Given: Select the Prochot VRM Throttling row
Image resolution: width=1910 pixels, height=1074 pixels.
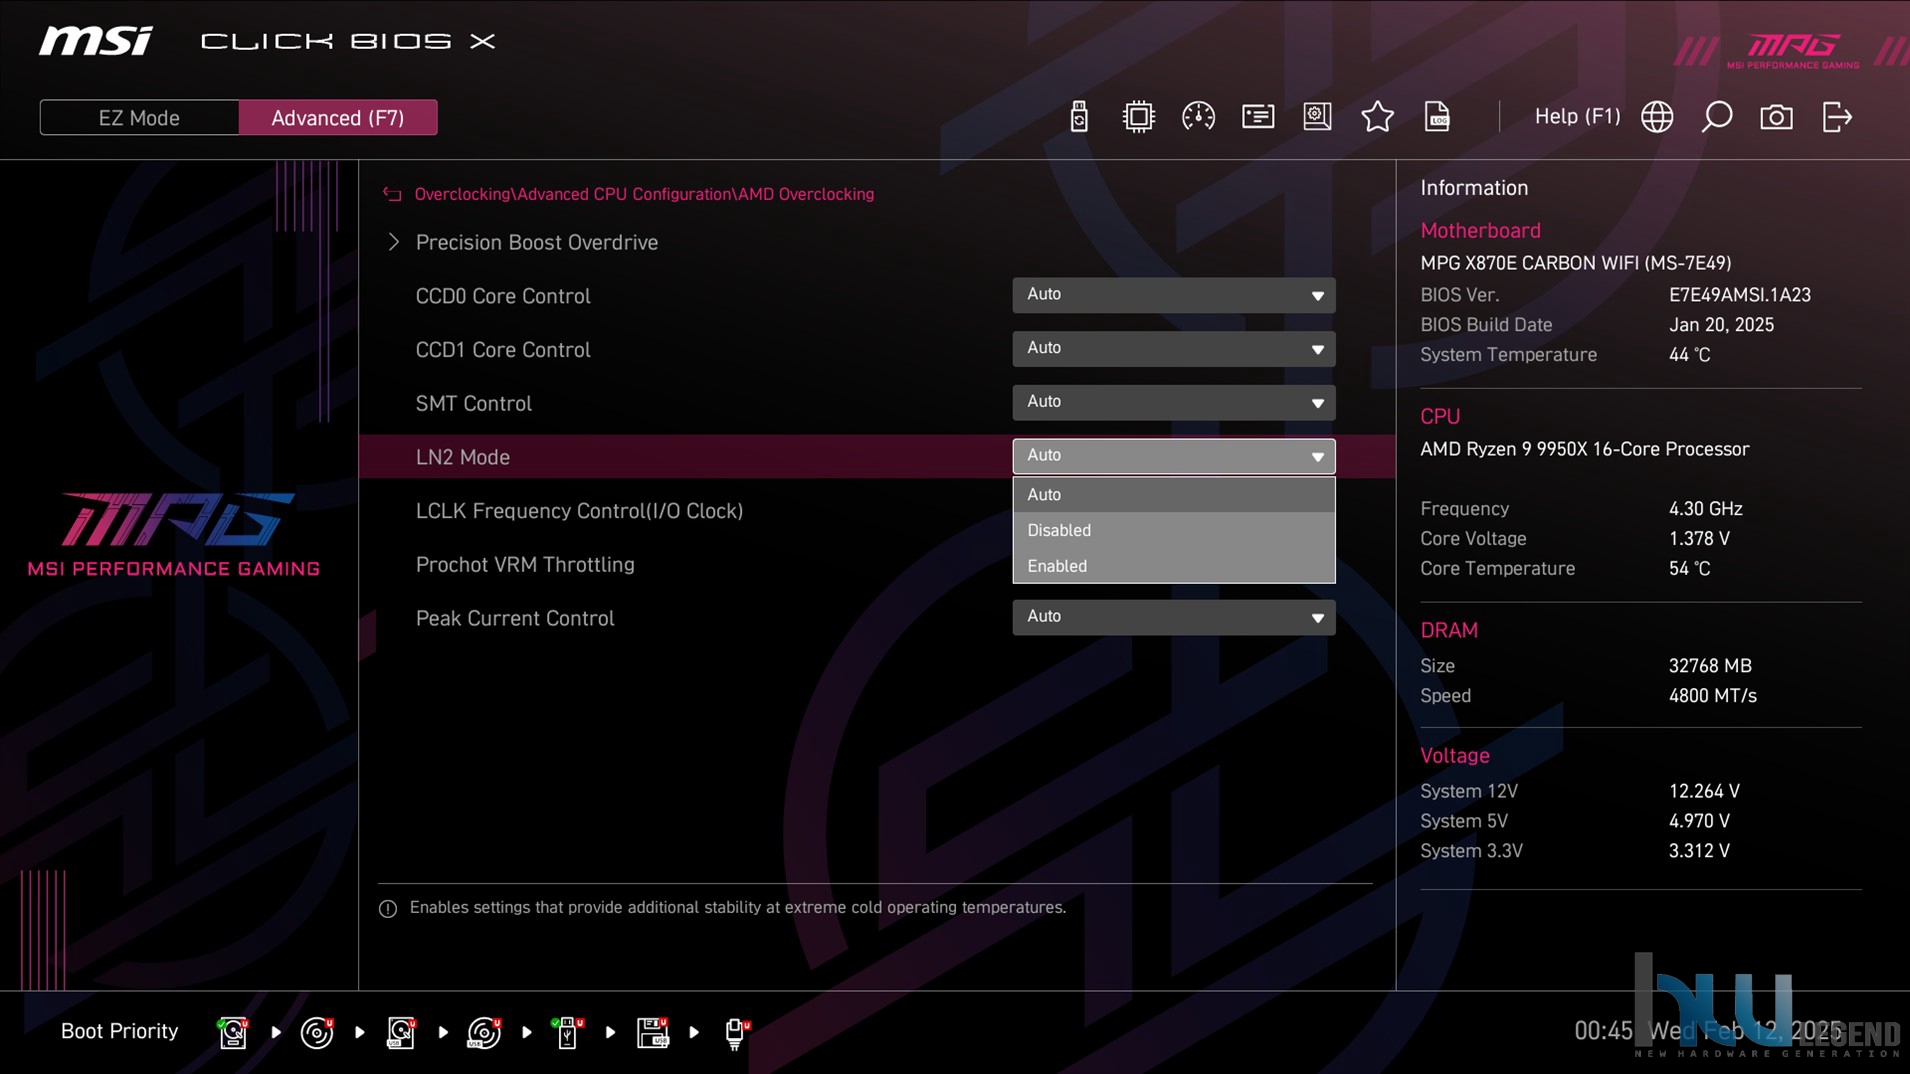Looking at the screenshot, I should [x=525, y=565].
